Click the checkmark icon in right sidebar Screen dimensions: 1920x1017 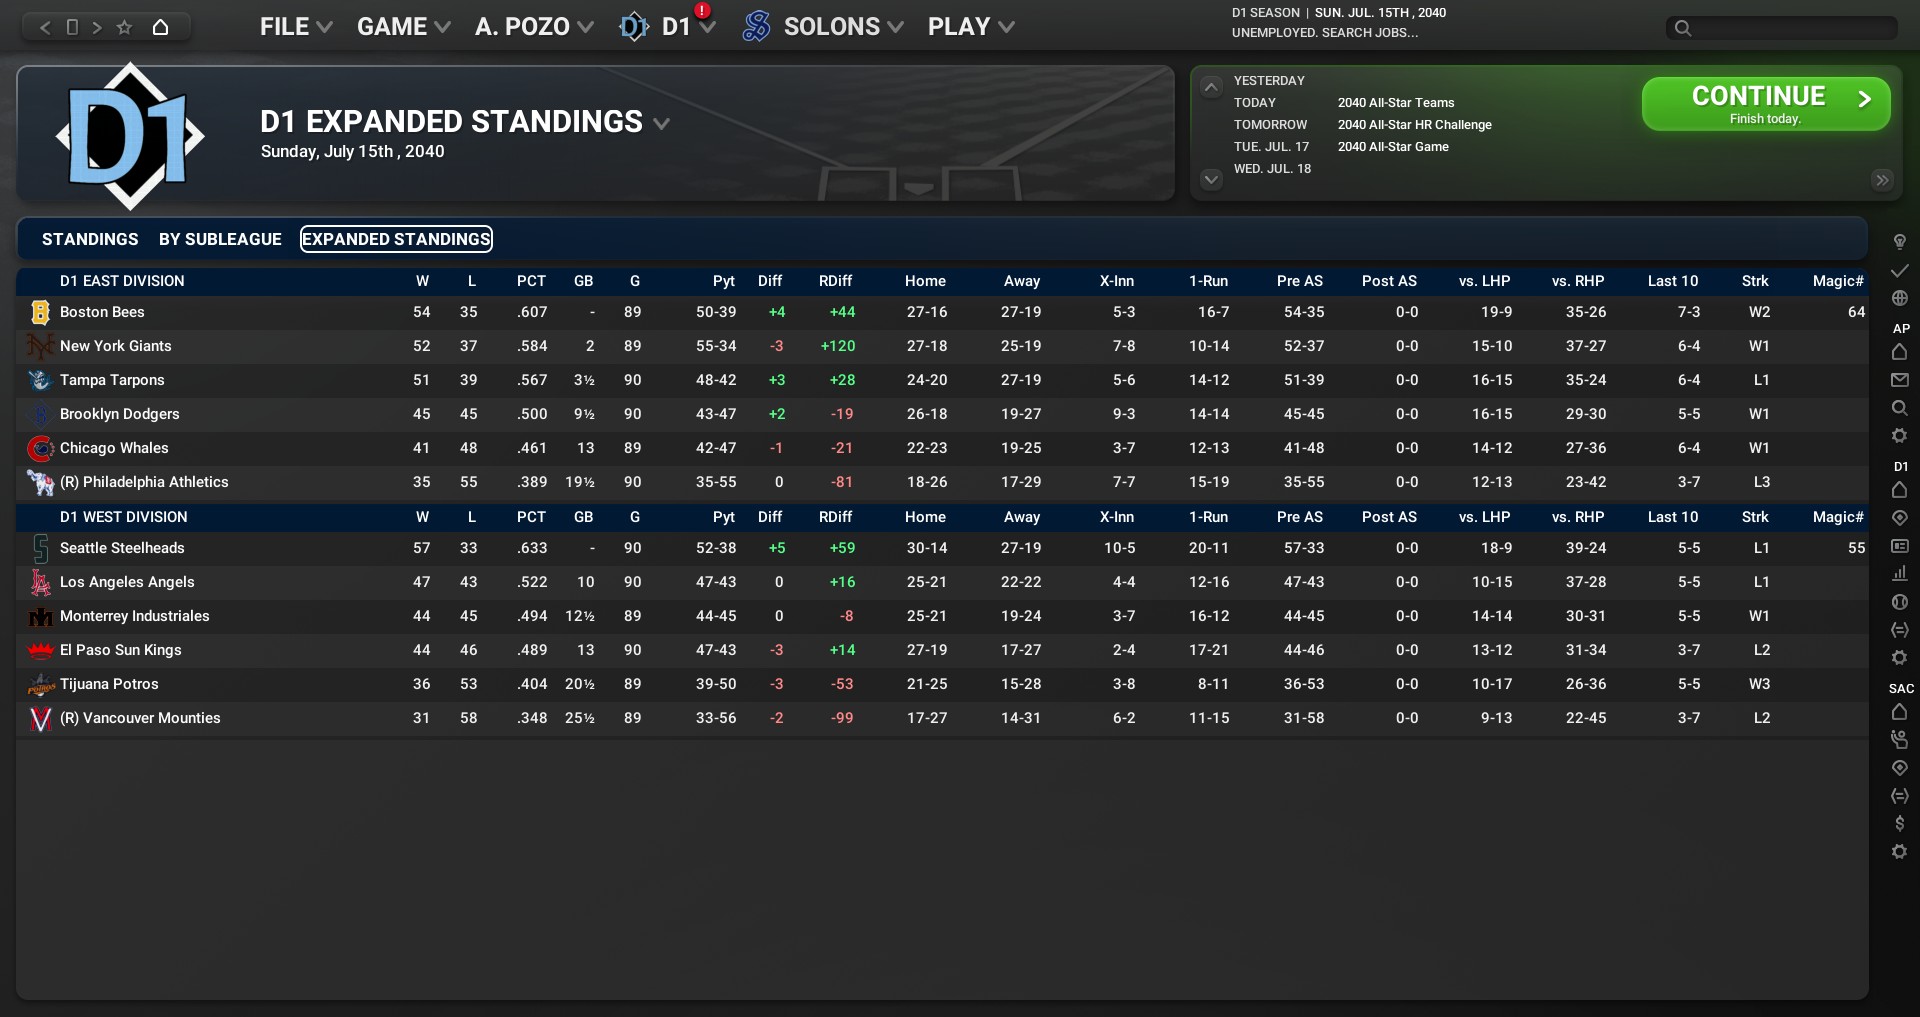coord(1899,270)
